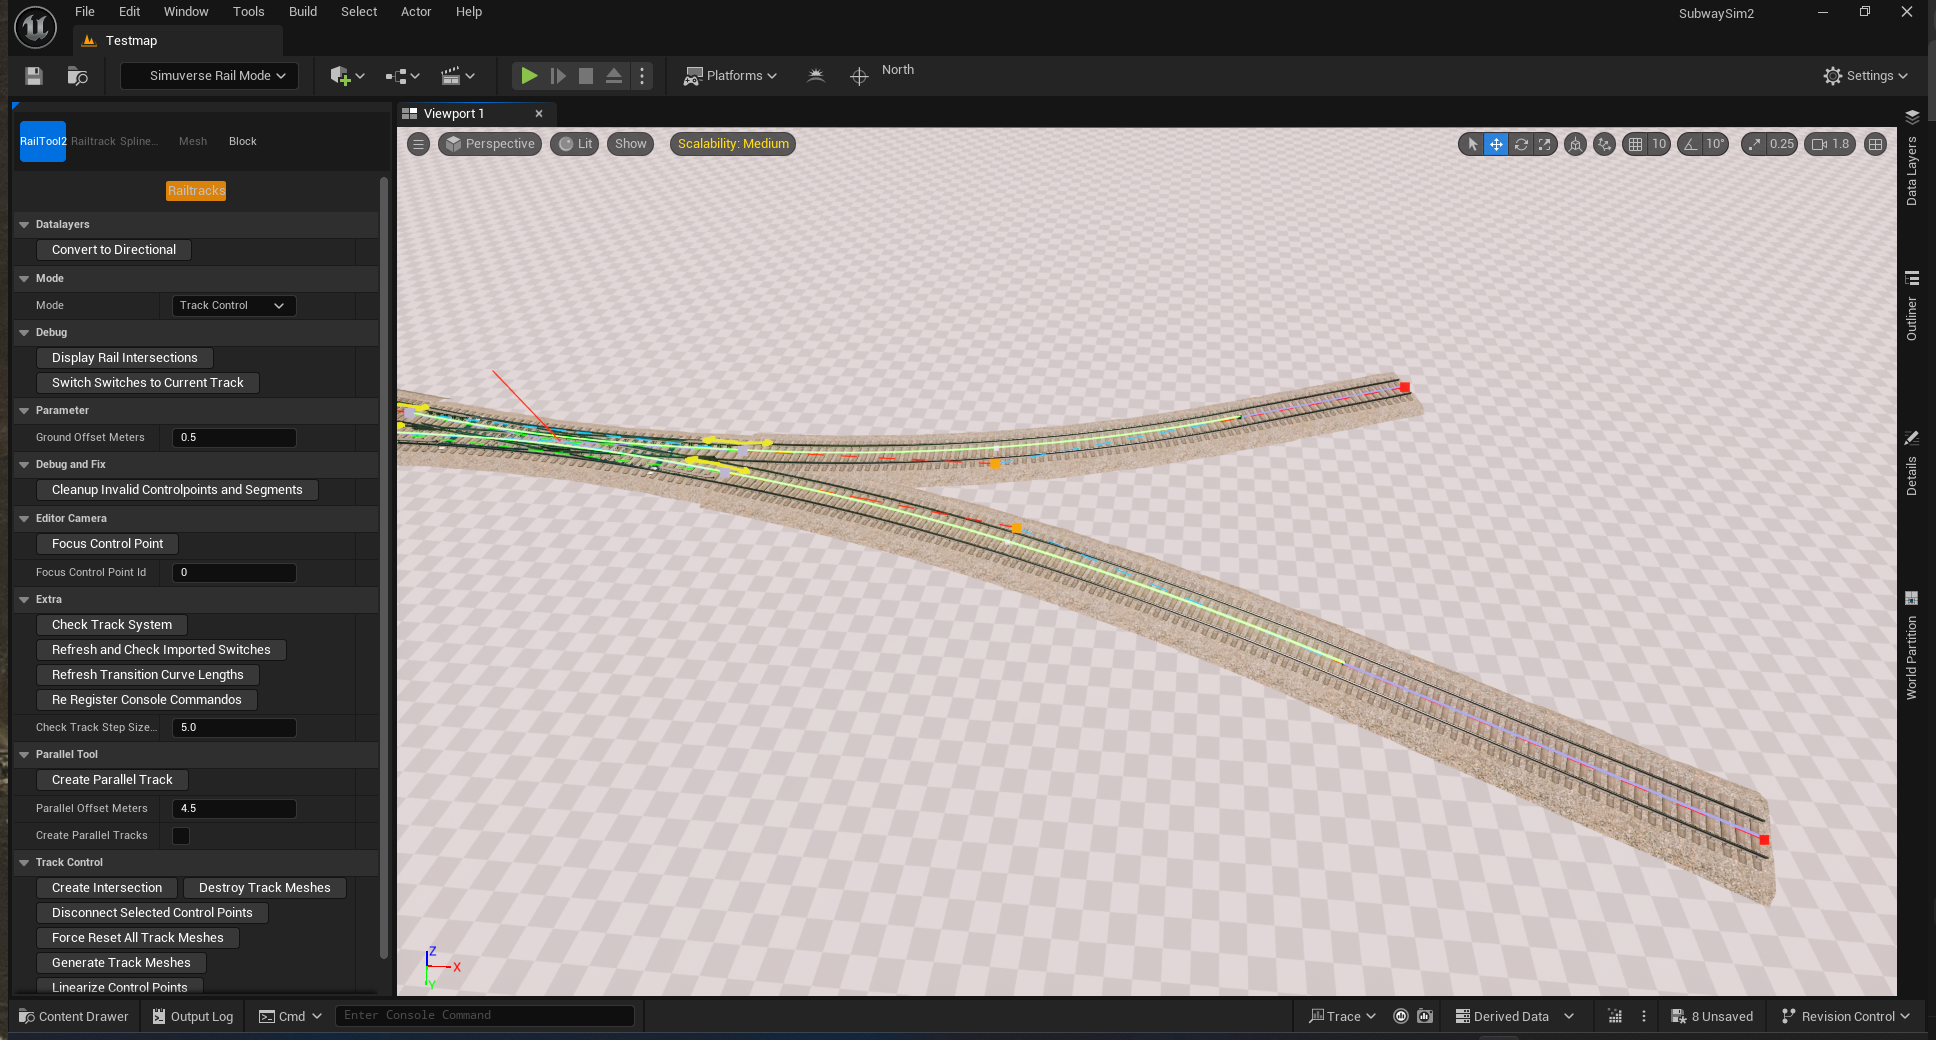Click the Browse content folder icon
The height and width of the screenshot is (1040, 1936).
tap(77, 76)
